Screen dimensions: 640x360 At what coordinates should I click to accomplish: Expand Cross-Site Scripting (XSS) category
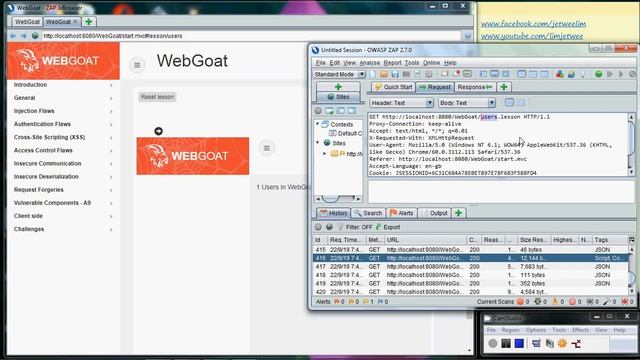63,137
